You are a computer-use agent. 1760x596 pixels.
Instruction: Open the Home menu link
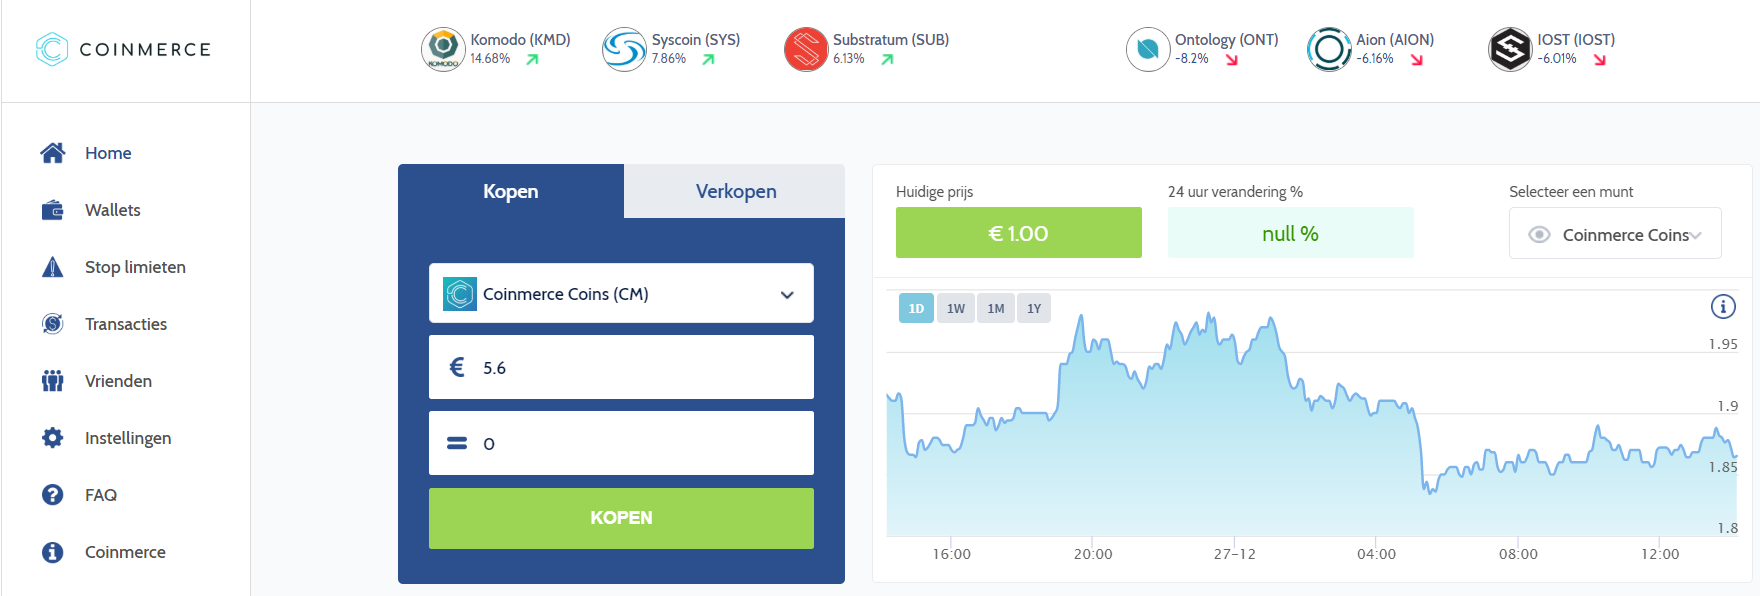108,153
